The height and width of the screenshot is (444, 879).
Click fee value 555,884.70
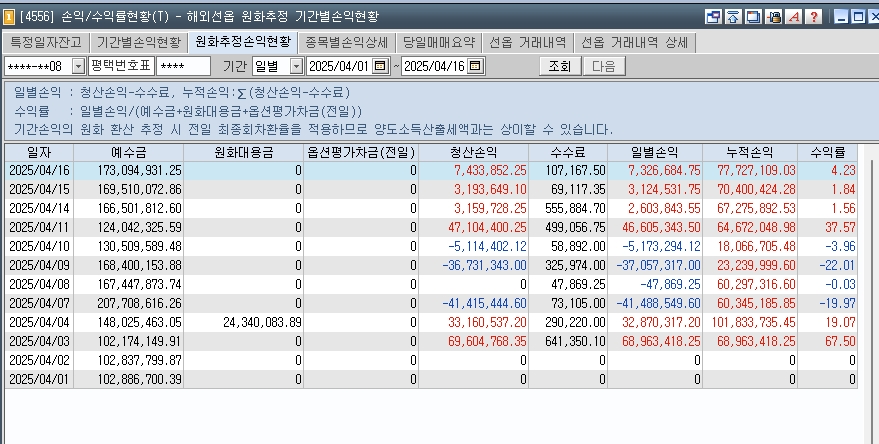575,209
